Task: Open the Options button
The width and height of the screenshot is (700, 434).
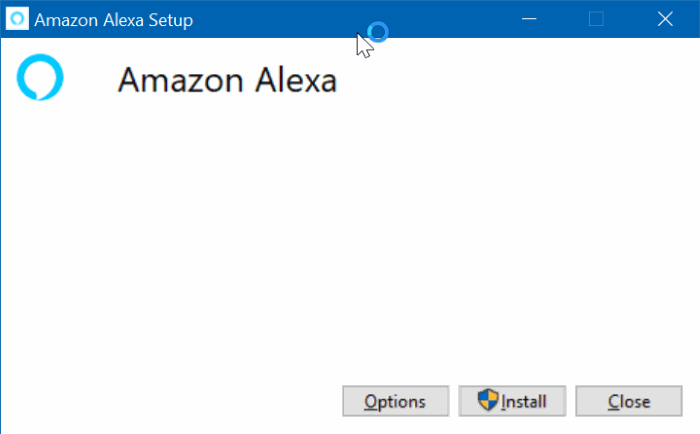Action: [x=394, y=401]
